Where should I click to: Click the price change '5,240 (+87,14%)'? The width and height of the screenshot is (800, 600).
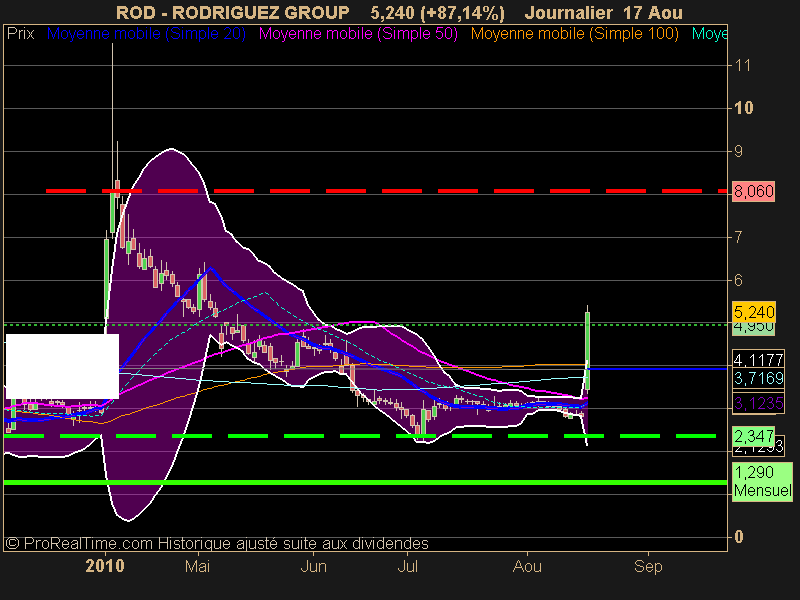pyautogui.click(x=437, y=13)
